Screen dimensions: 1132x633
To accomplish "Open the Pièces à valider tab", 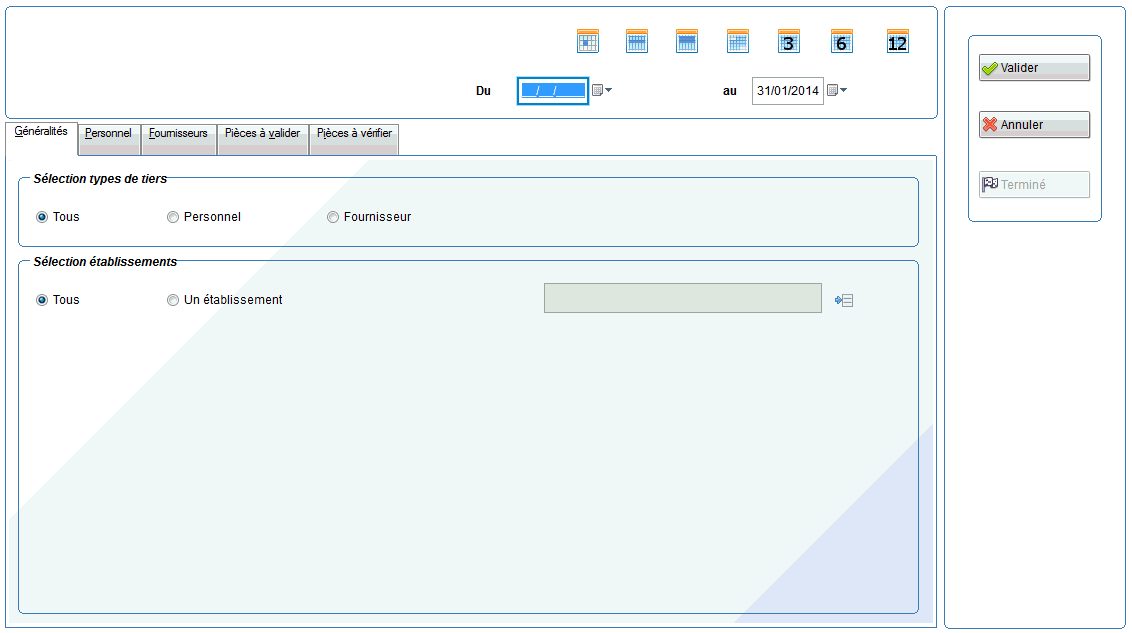I will pyautogui.click(x=262, y=134).
